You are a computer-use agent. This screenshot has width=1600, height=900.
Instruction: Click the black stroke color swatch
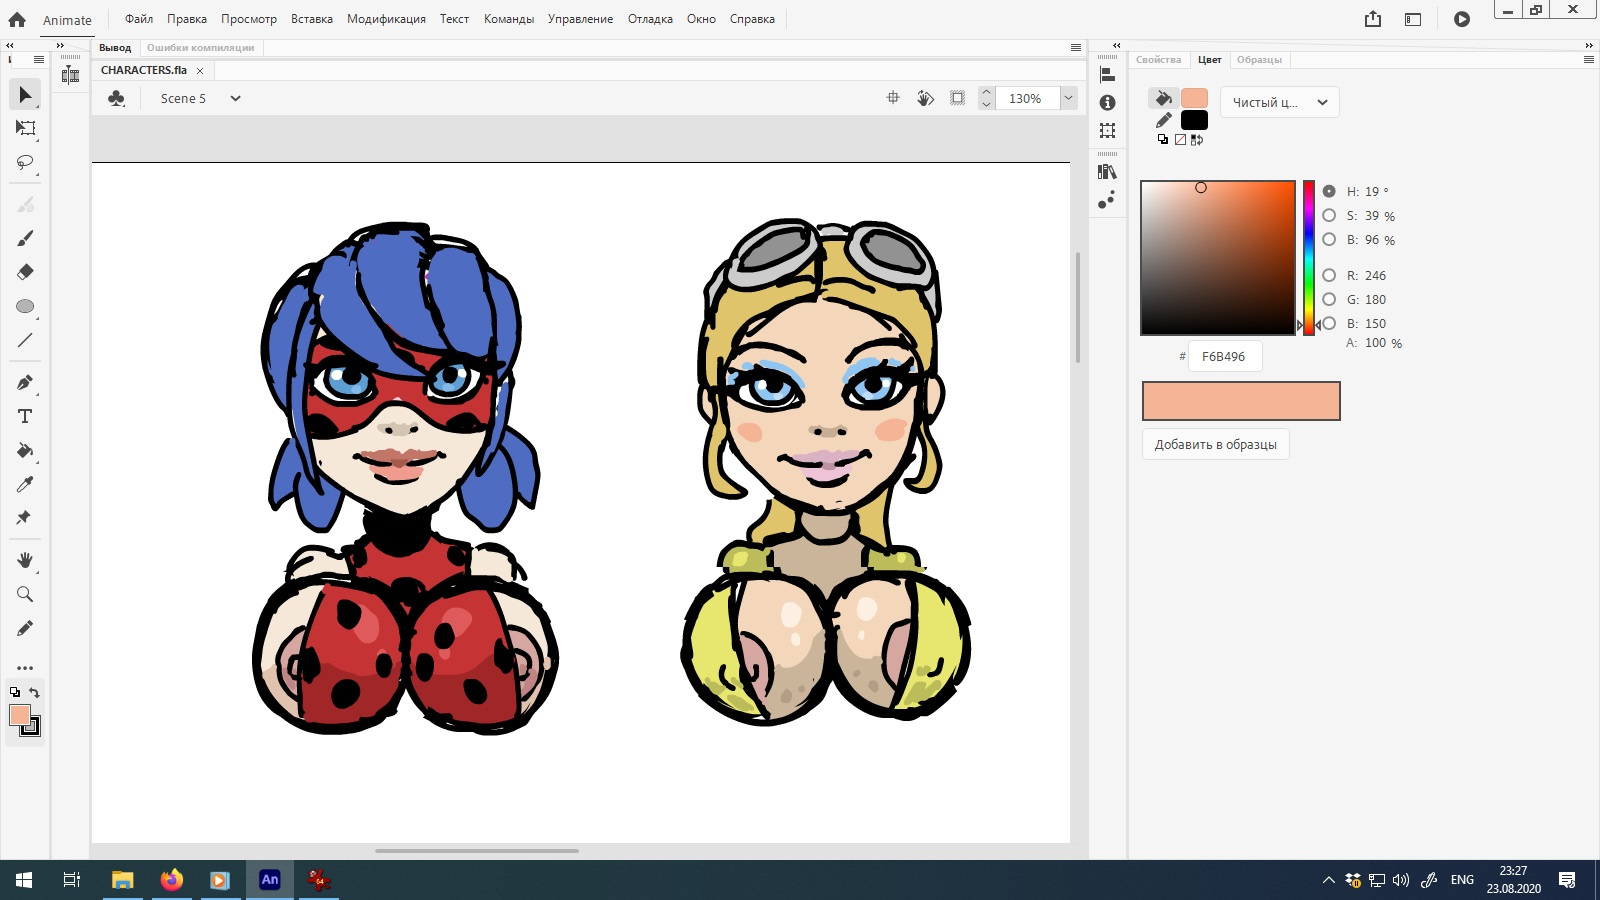(1194, 120)
